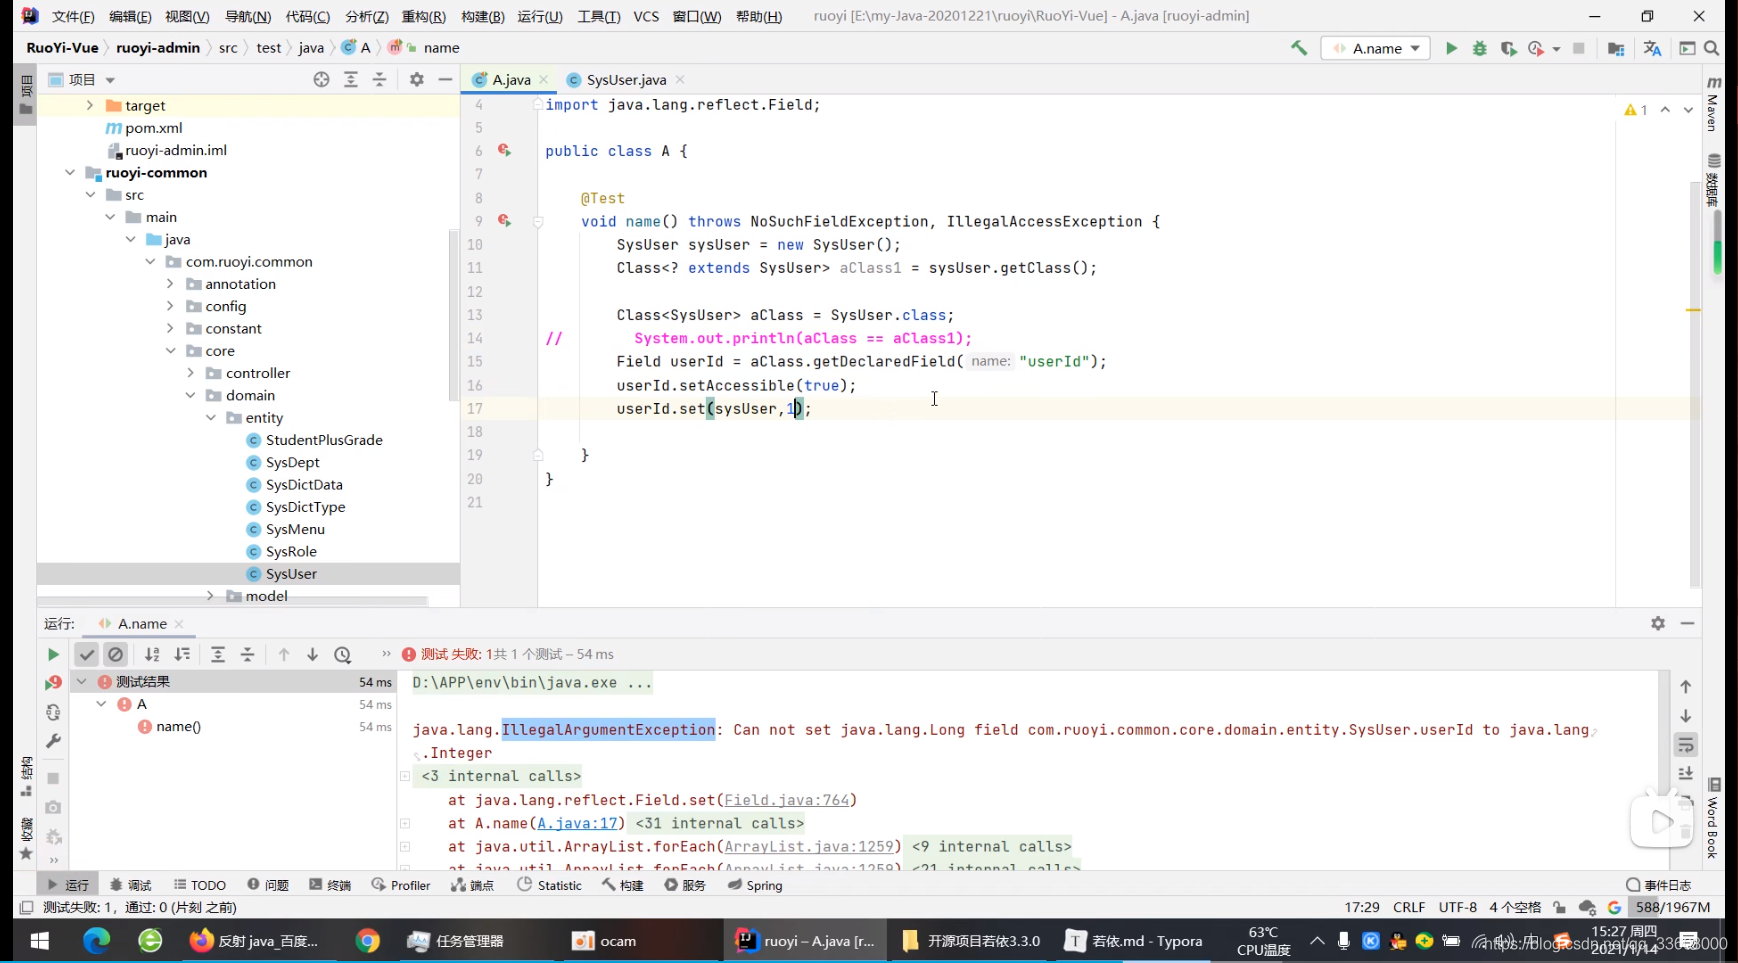Collapse the ruoyi-common module

(70, 172)
